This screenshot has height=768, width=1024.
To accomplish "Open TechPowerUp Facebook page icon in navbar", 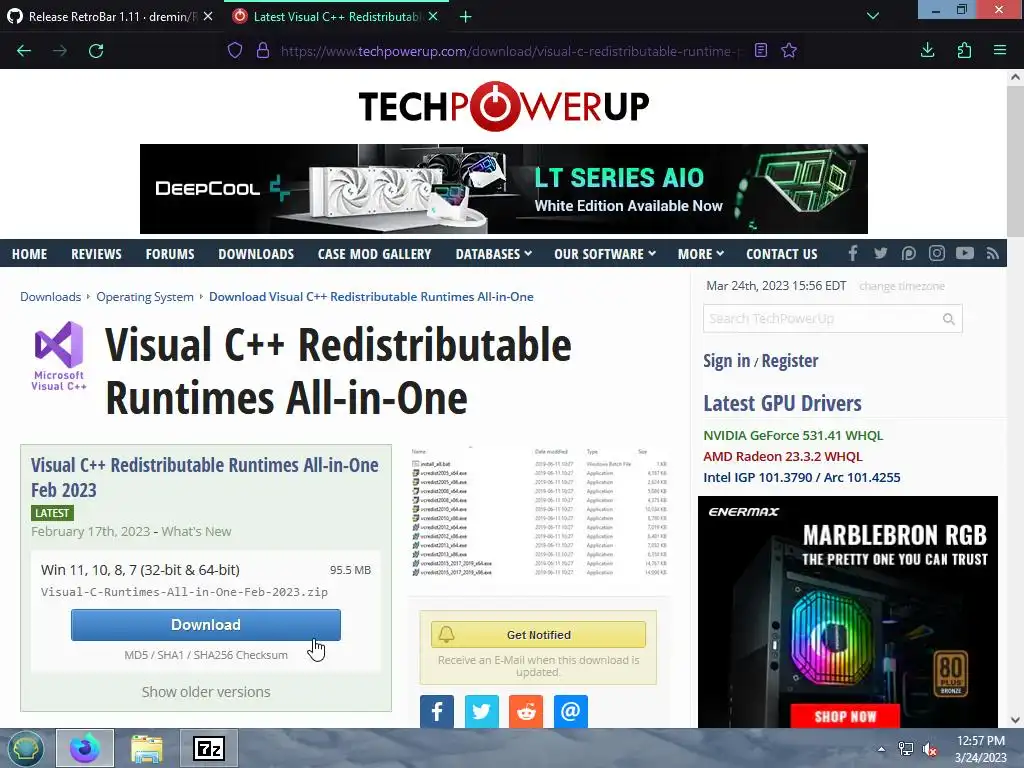I will [852, 253].
